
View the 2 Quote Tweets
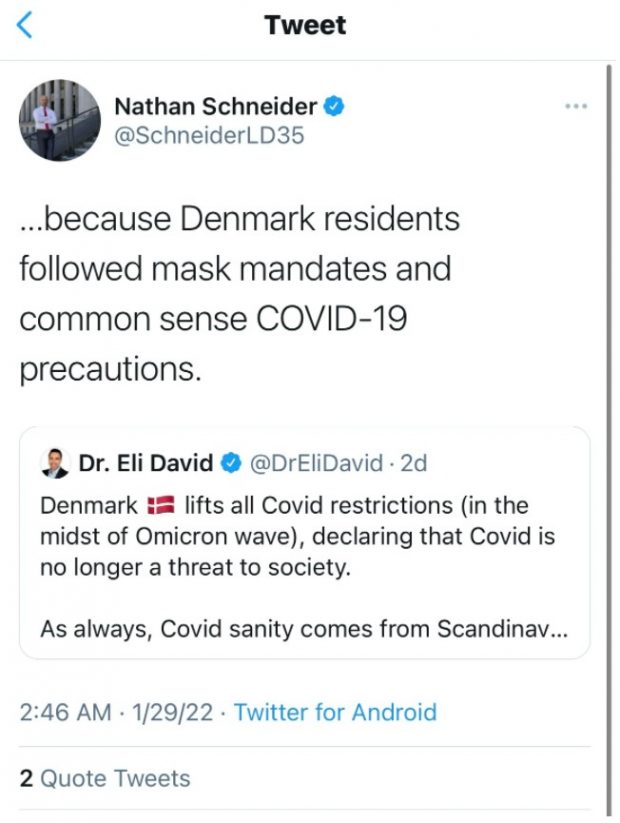[x=105, y=778]
